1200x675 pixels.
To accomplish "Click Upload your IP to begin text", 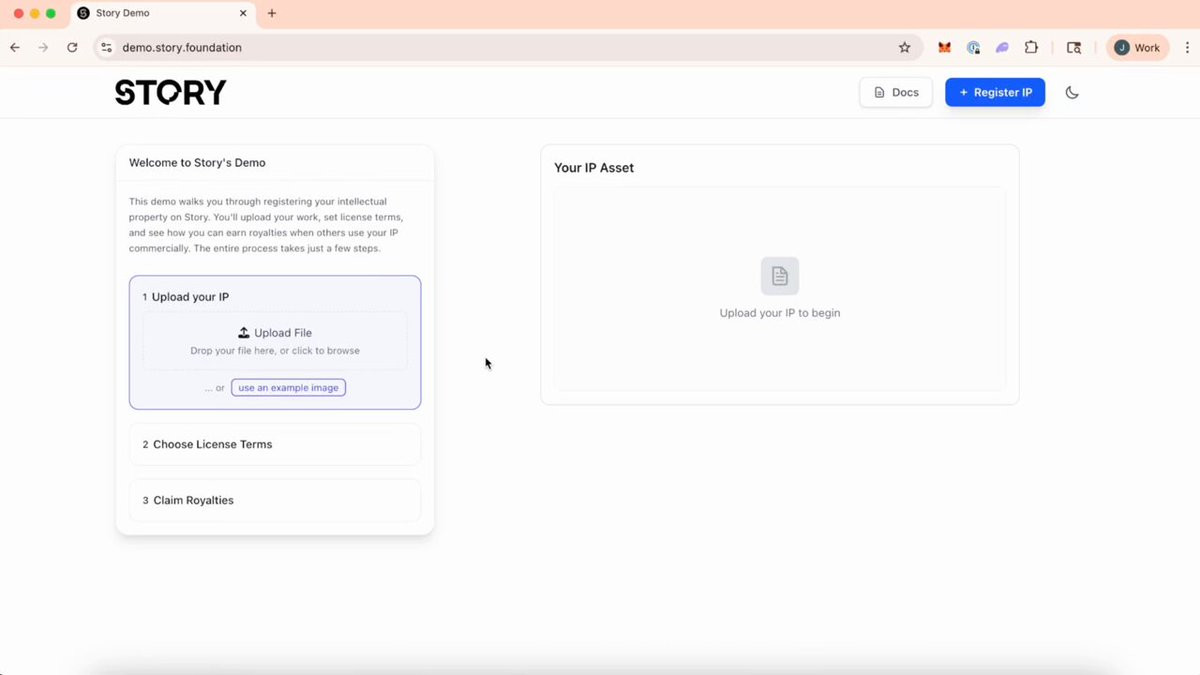I will tap(780, 313).
